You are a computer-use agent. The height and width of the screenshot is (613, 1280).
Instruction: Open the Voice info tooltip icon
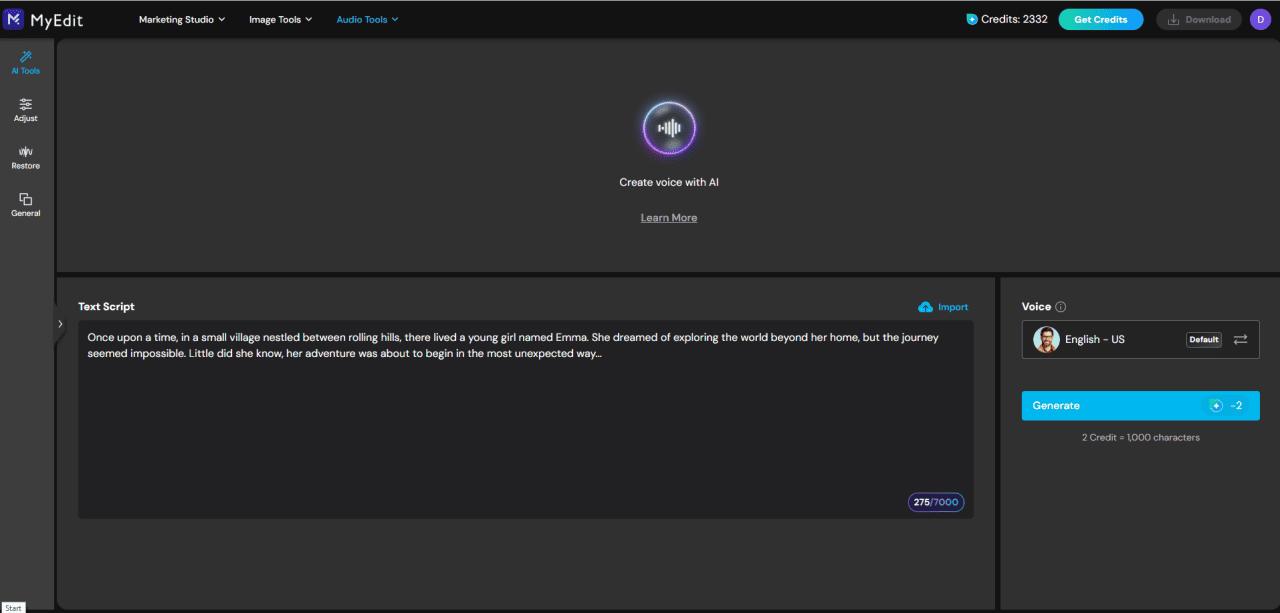click(1060, 306)
